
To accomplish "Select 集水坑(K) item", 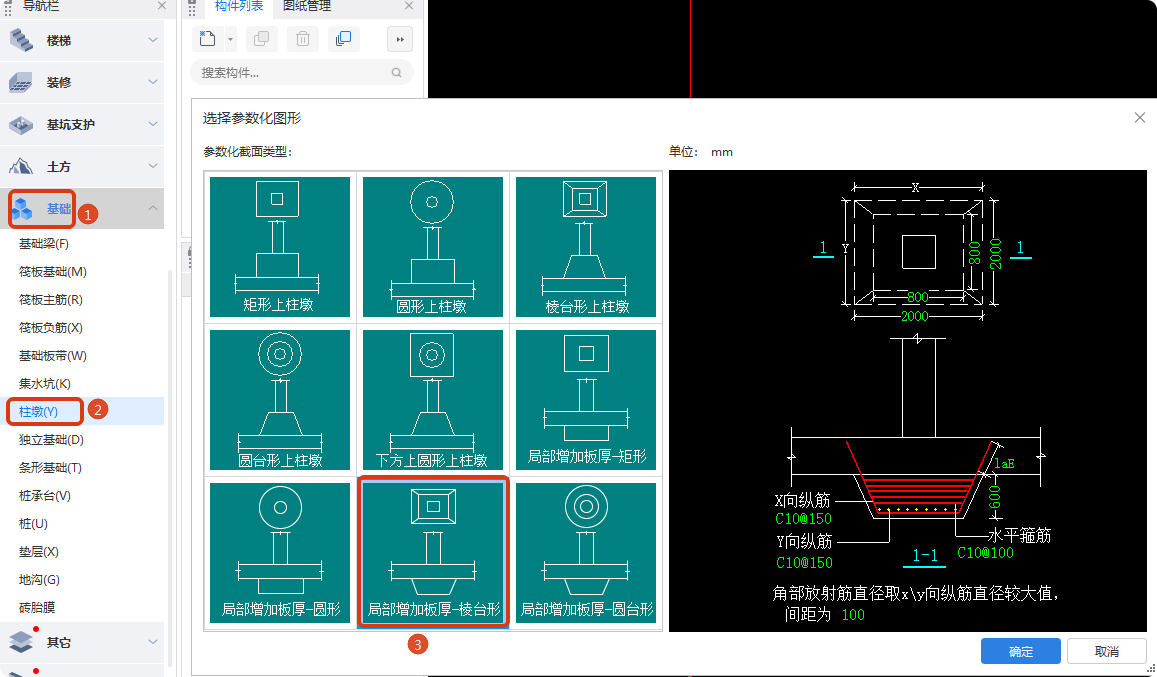I will click(x=44, y=384).
